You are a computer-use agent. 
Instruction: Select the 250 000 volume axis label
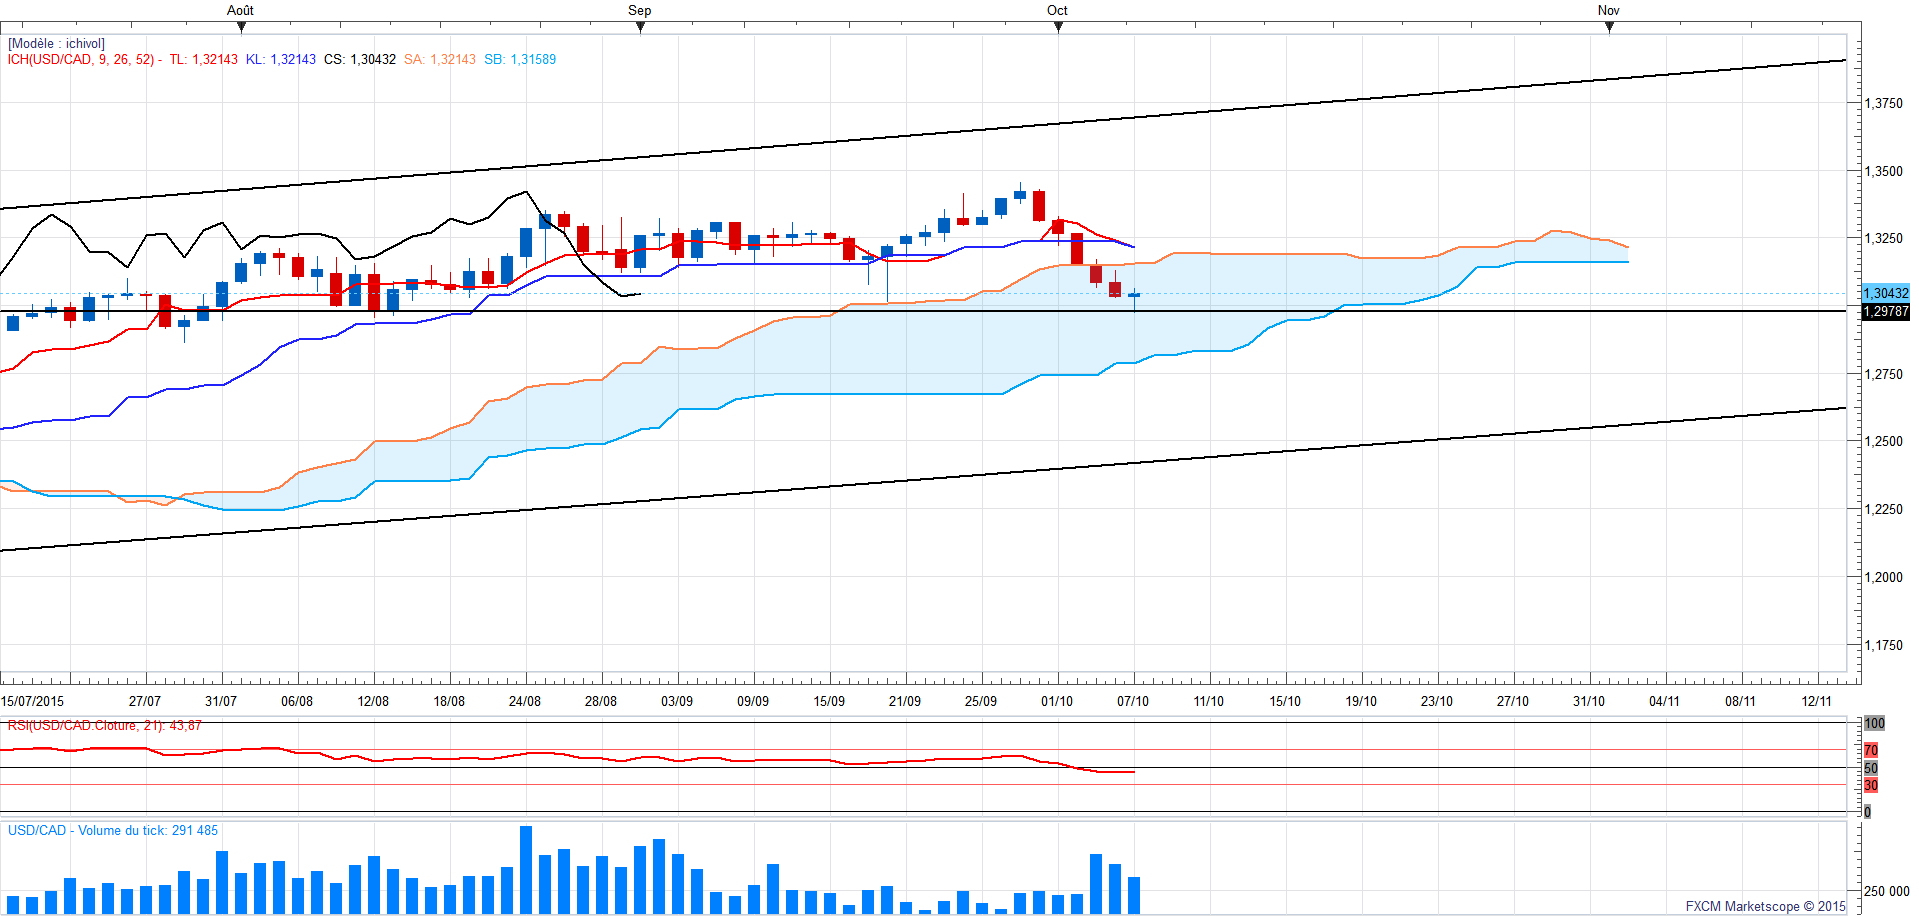1887,891
